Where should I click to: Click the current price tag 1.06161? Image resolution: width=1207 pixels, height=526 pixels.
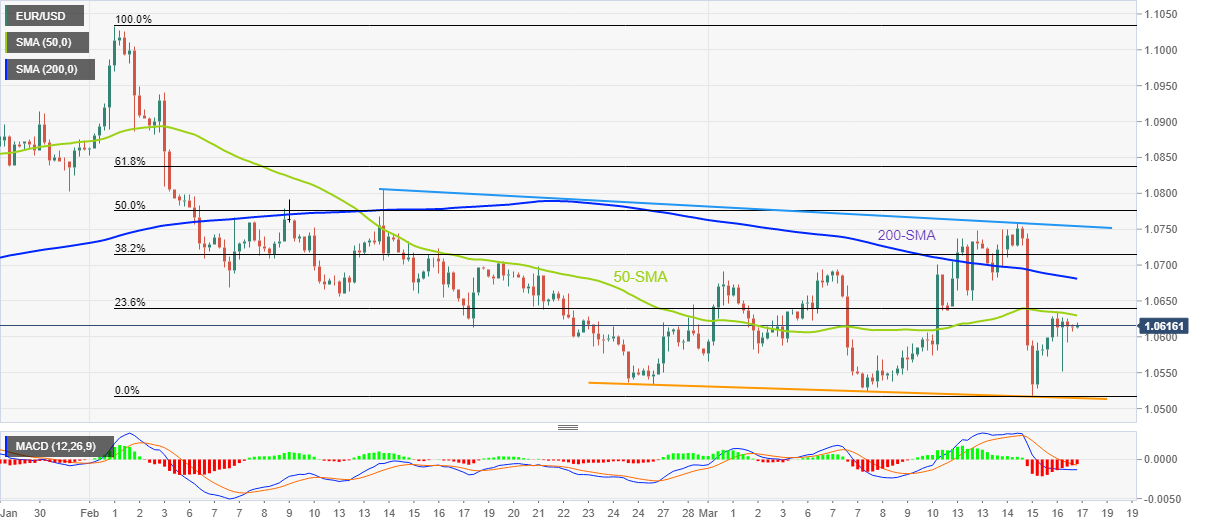tap(1169, 325)
